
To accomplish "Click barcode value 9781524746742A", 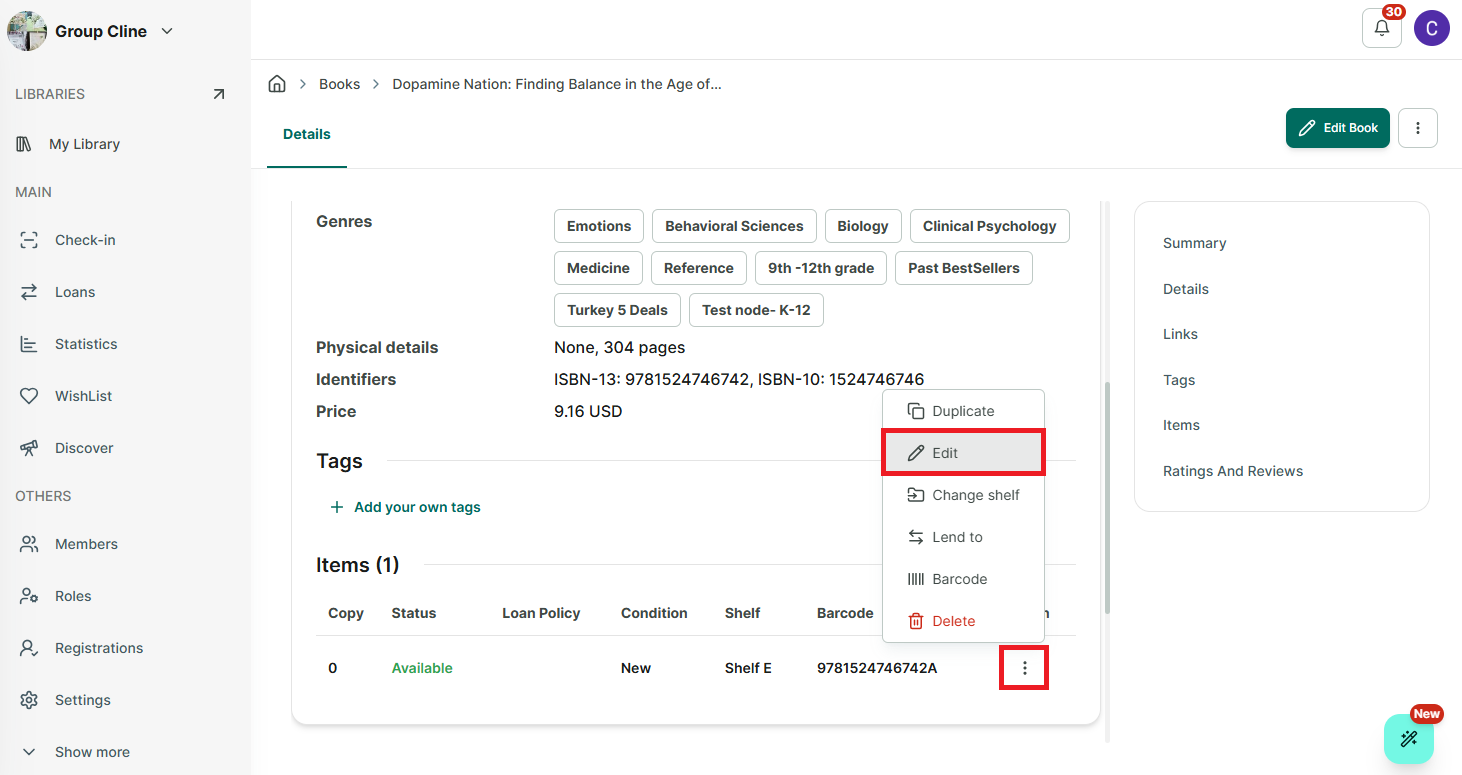I will 877,668.
